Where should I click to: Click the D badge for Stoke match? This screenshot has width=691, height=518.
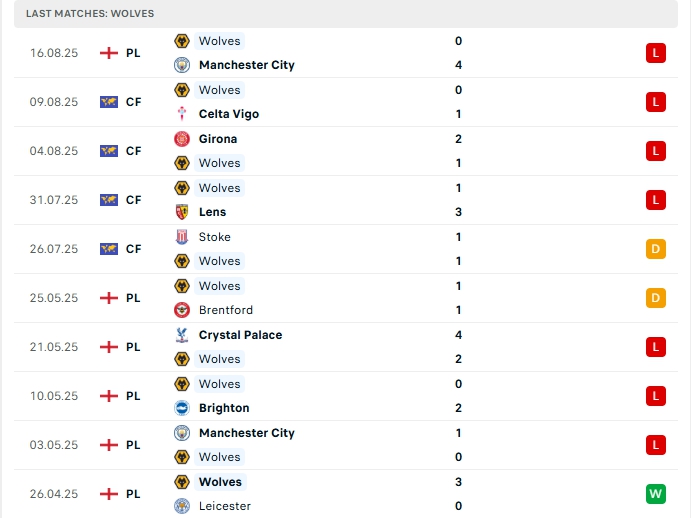[x=656, y=249]
